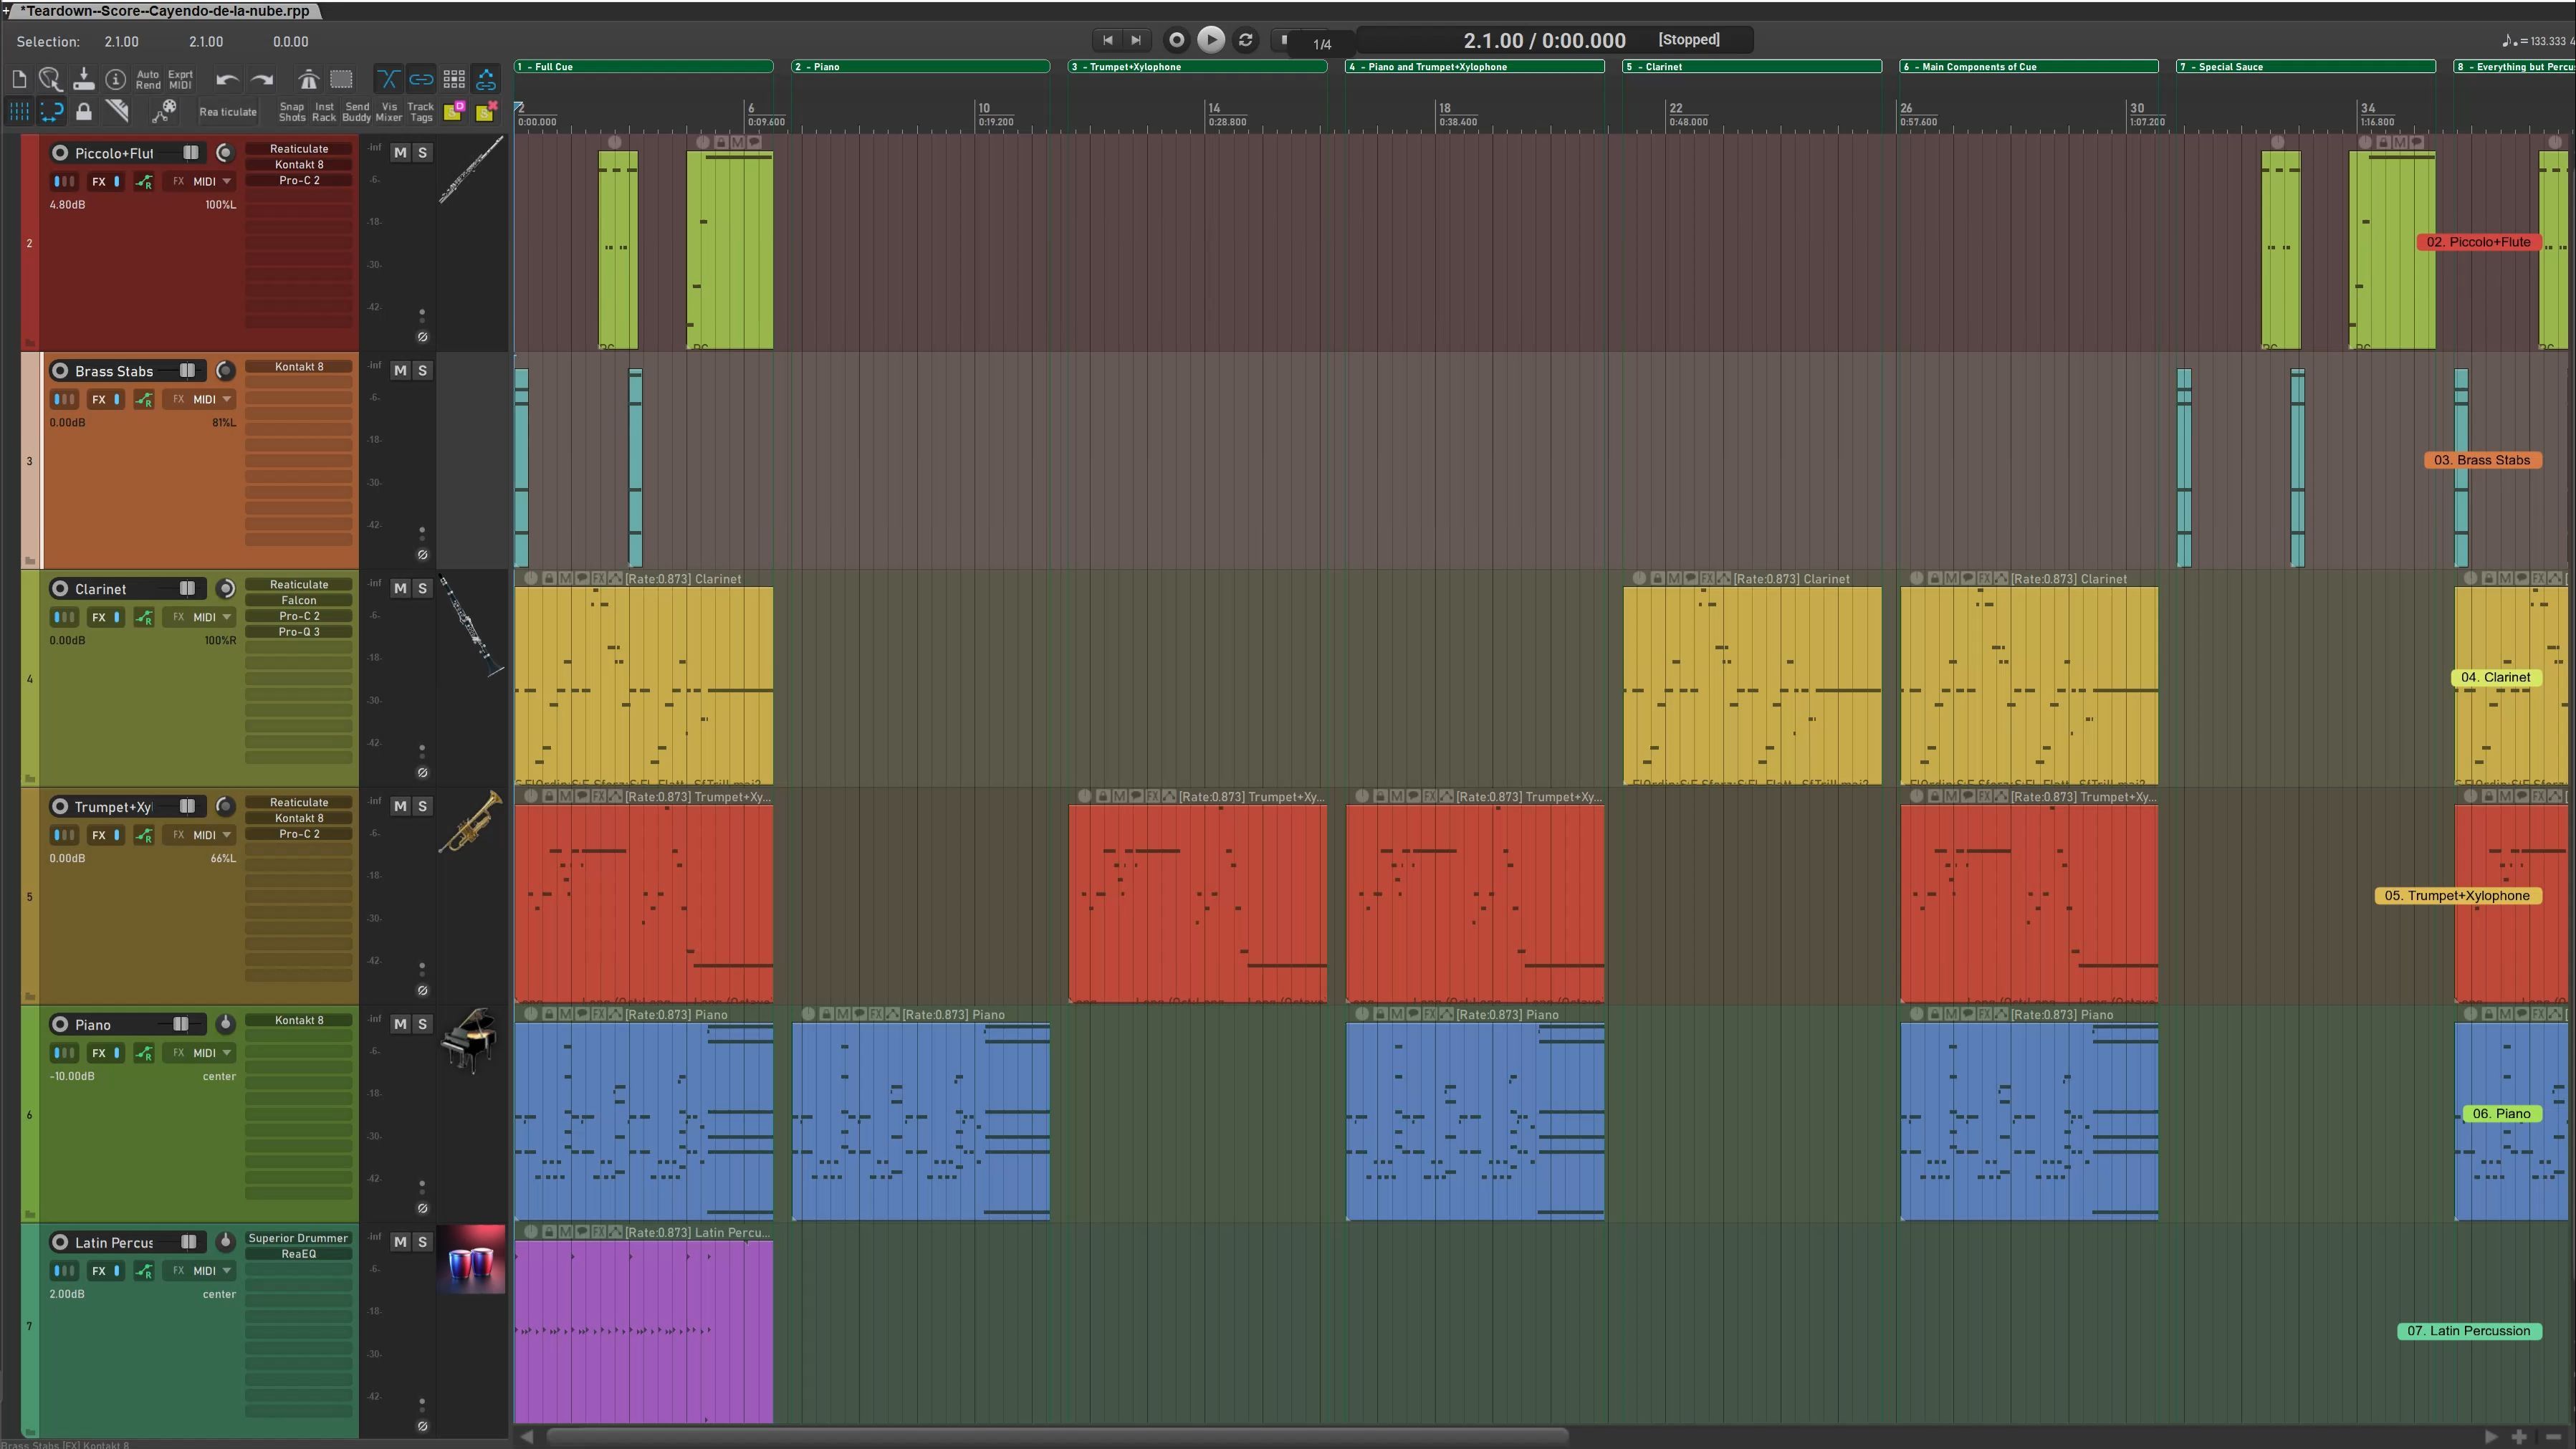This screenshot has width=2576, height=1449.
Task: Click the Clarinet track volume fader handle
Action: click(x=187, y=589)
